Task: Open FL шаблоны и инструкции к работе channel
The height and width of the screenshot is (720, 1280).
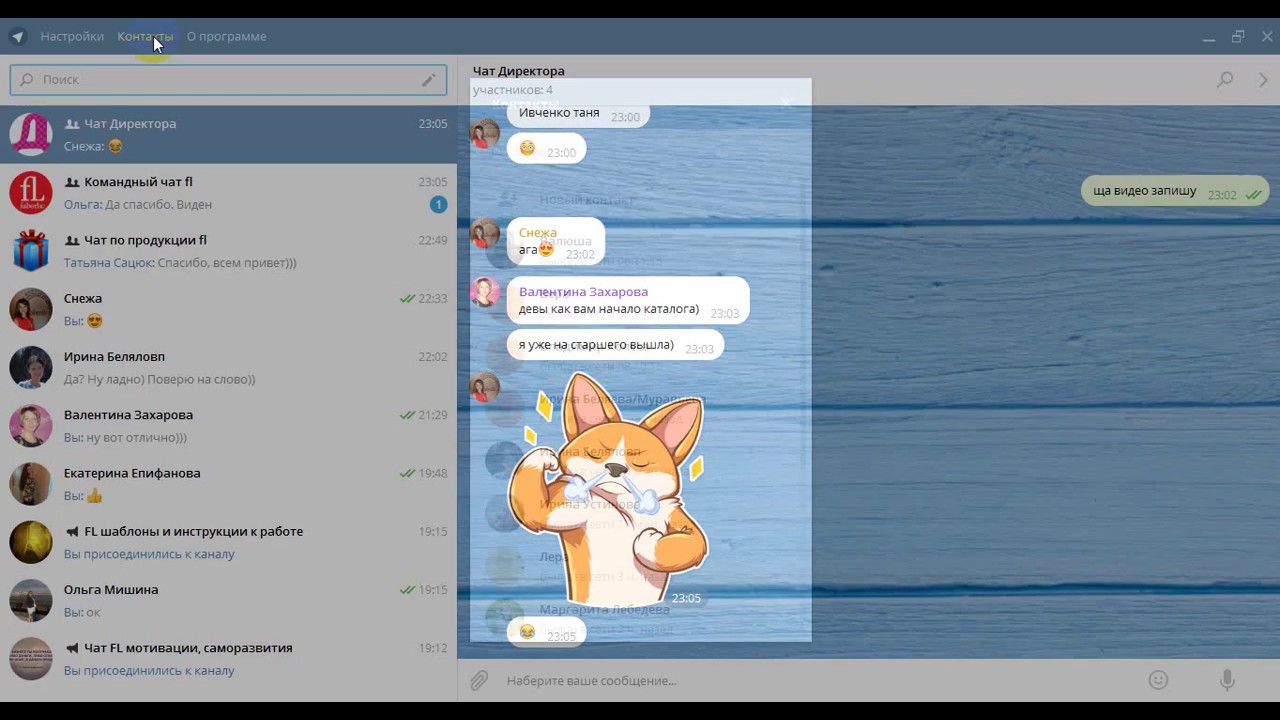Action: click(x=228, y=542)
